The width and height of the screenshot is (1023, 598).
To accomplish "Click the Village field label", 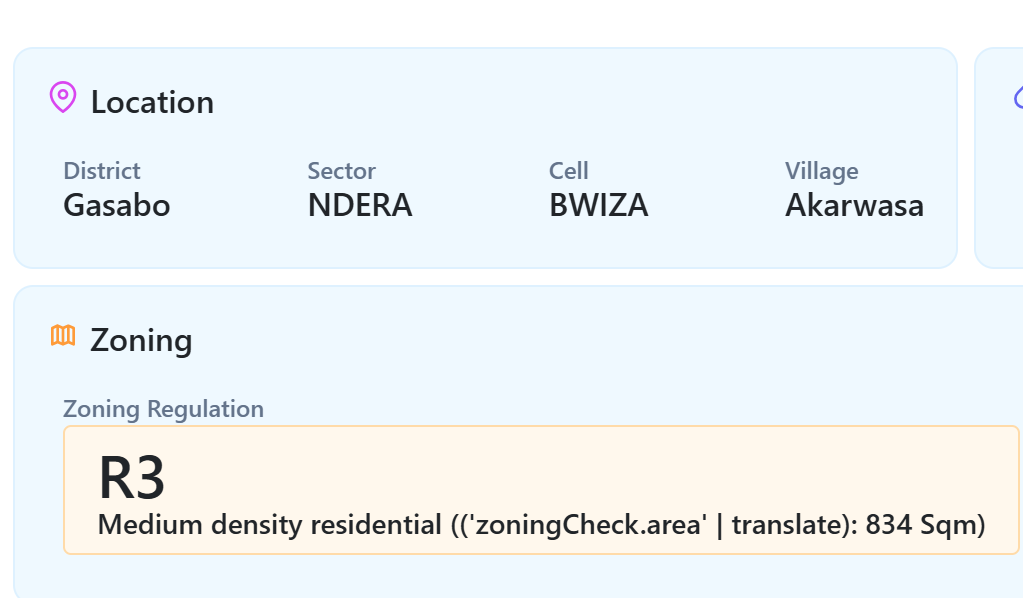I will pyautogui.click(x=822, y=171).
